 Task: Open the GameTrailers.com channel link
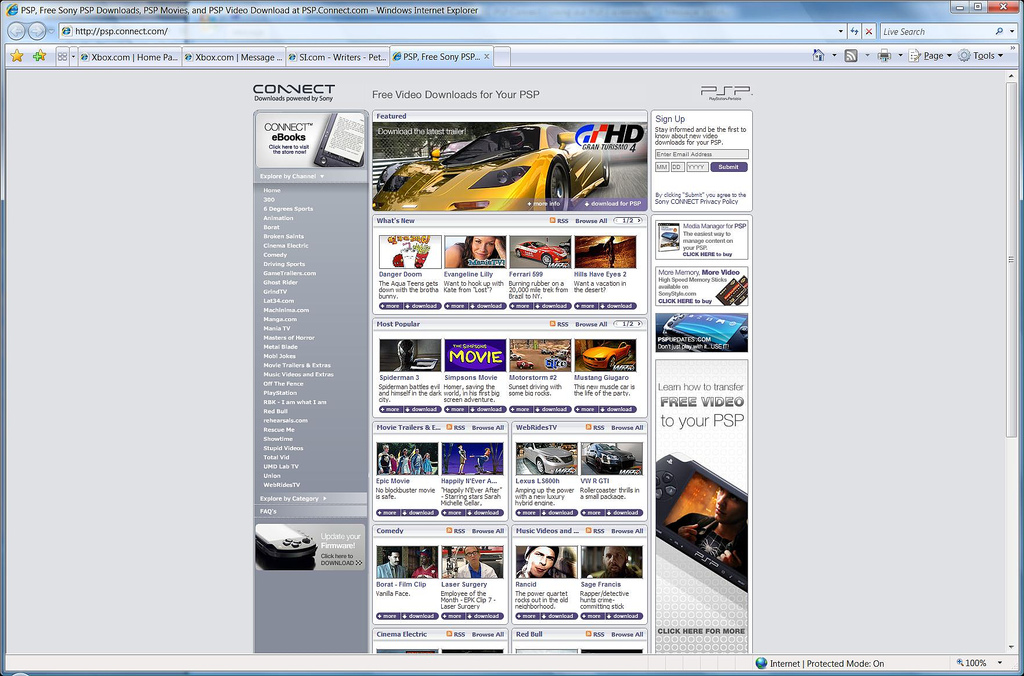click(289, 273)
